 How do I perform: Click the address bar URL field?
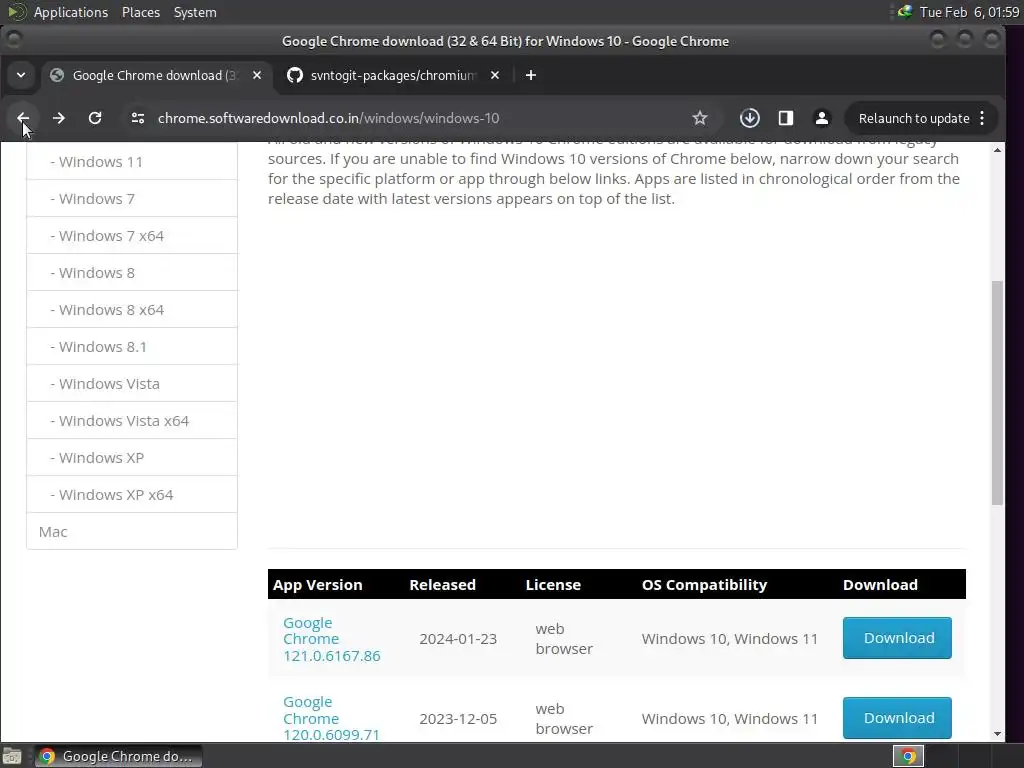[x=418, y=118]
